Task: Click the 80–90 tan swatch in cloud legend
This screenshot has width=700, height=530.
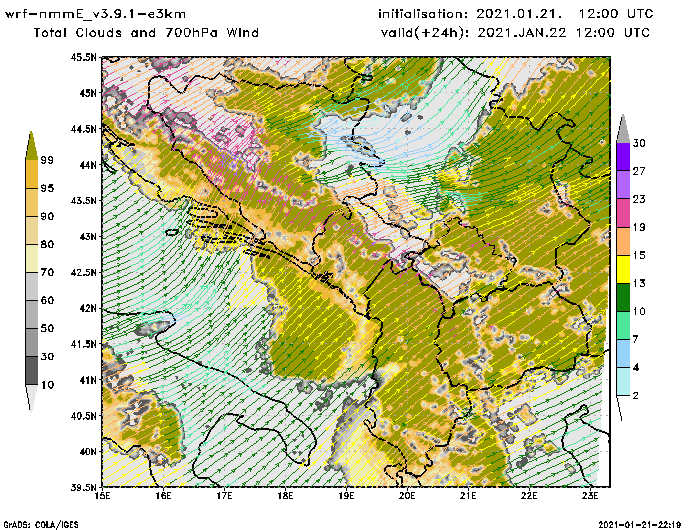Action: 31,230
